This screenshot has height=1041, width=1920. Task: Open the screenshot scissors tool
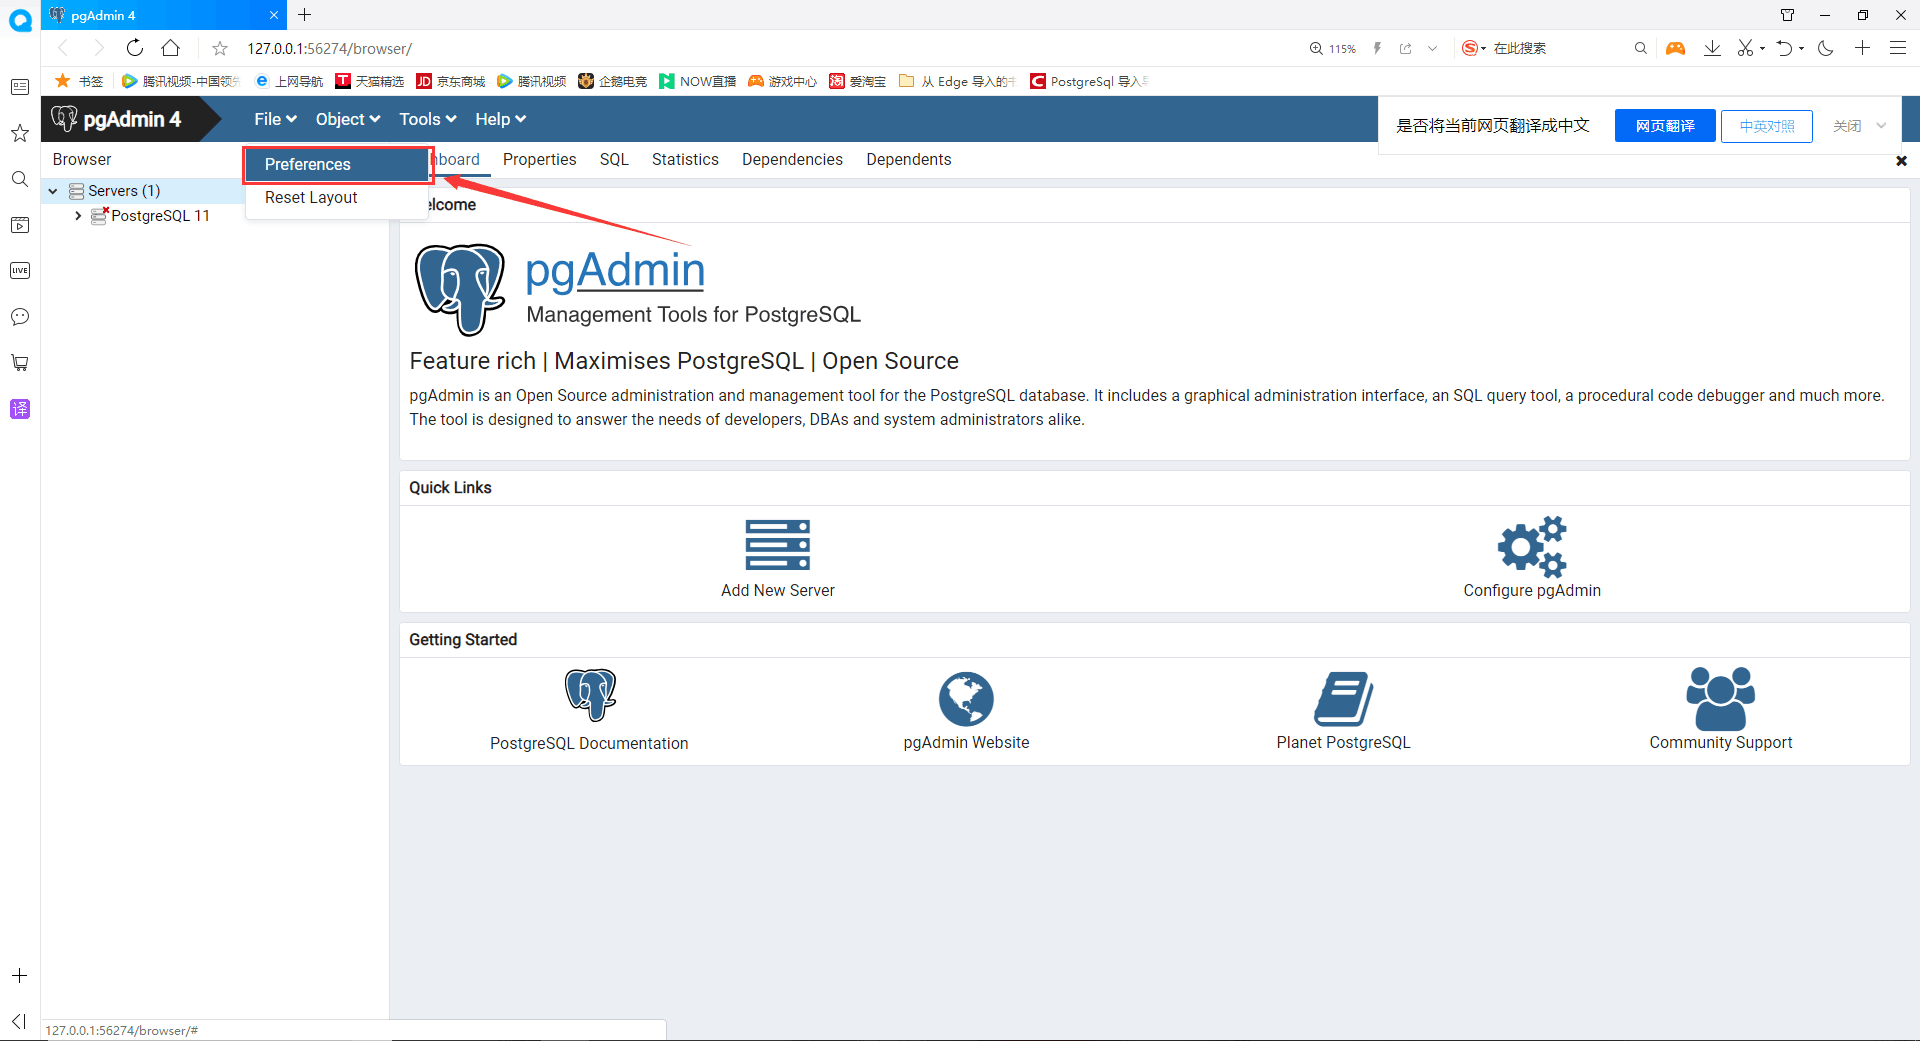(x=1745, y=48)
